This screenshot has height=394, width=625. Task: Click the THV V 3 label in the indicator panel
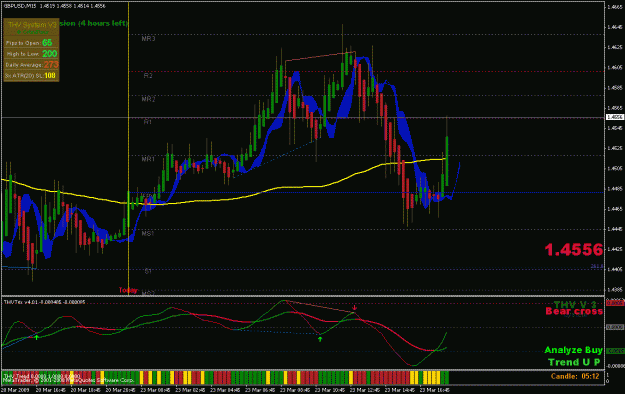click(x=575, y=305)
